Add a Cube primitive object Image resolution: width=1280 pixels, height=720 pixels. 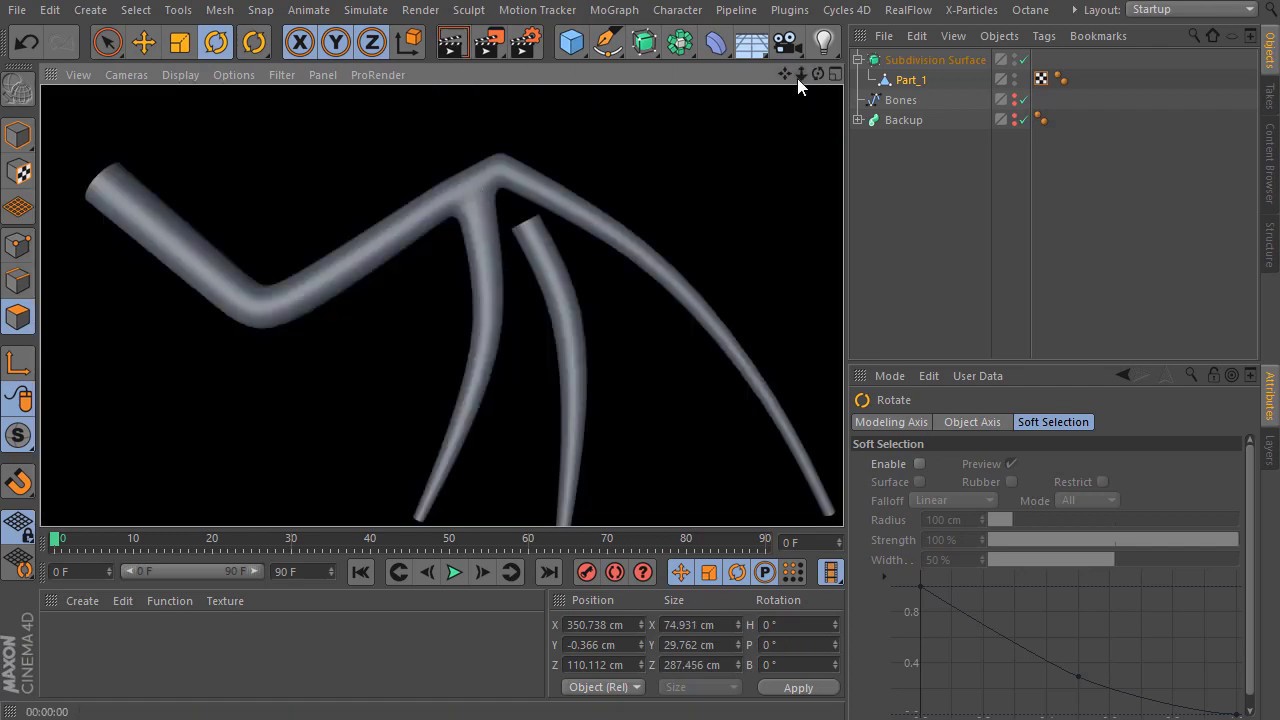[571, 42]
